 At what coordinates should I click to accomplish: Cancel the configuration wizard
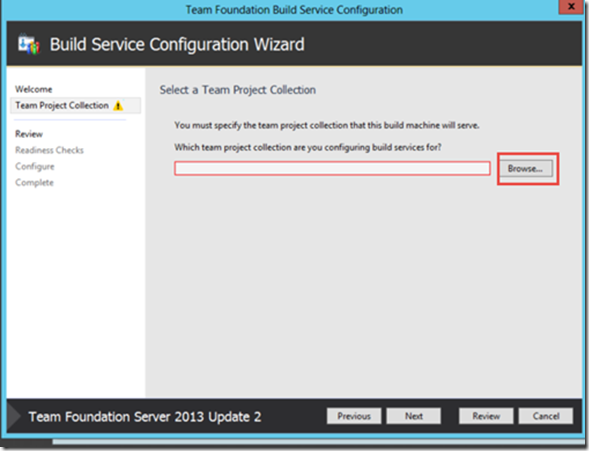546,416
